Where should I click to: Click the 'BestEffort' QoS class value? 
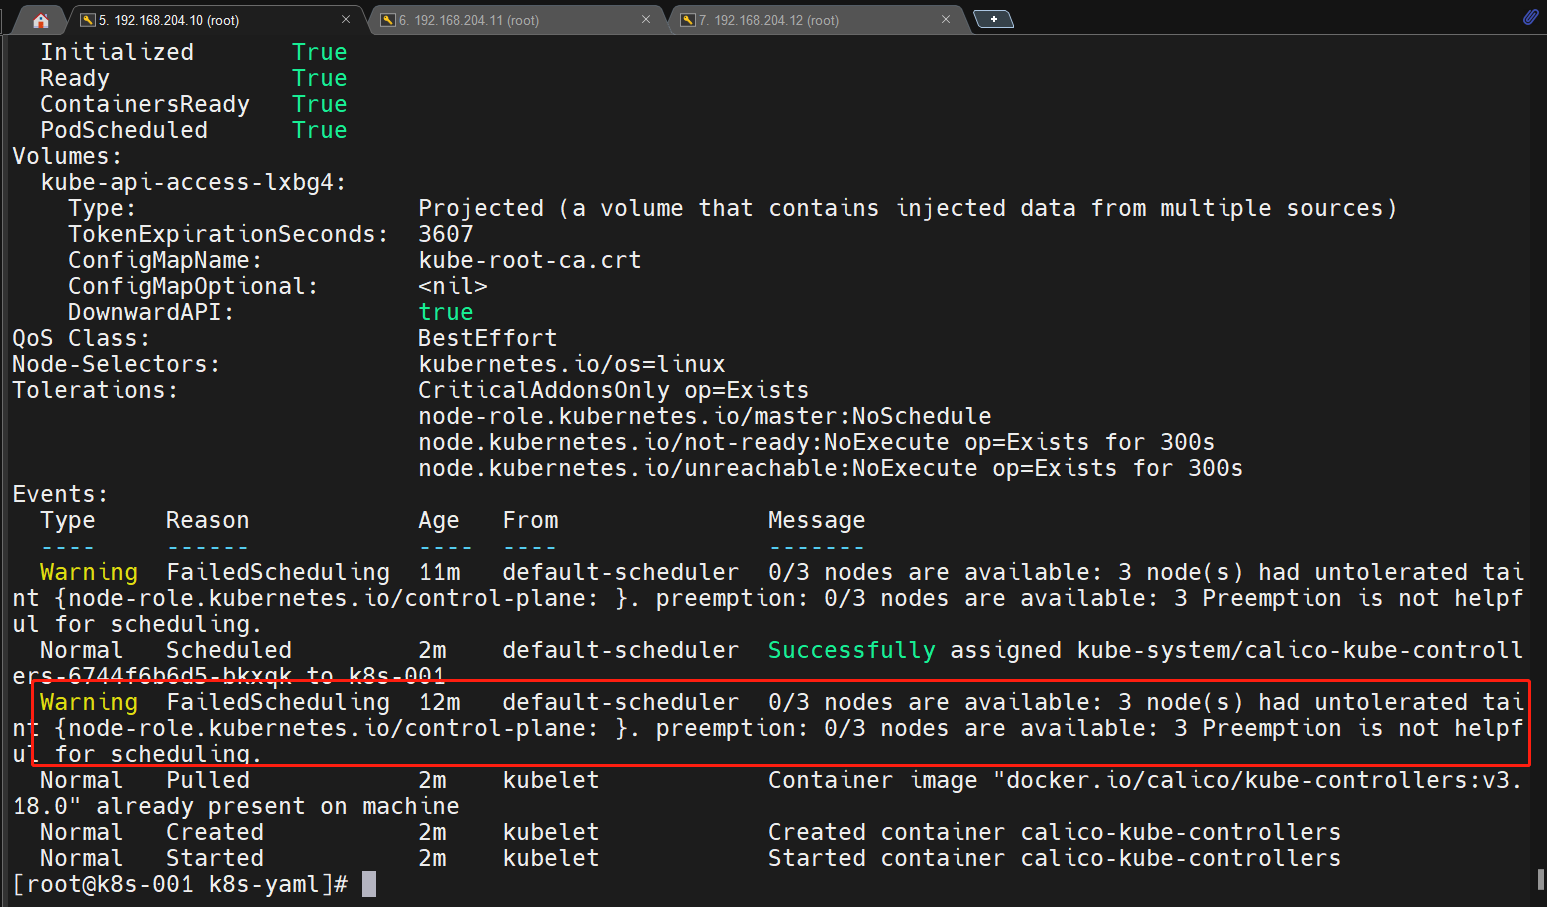point(488,338)
